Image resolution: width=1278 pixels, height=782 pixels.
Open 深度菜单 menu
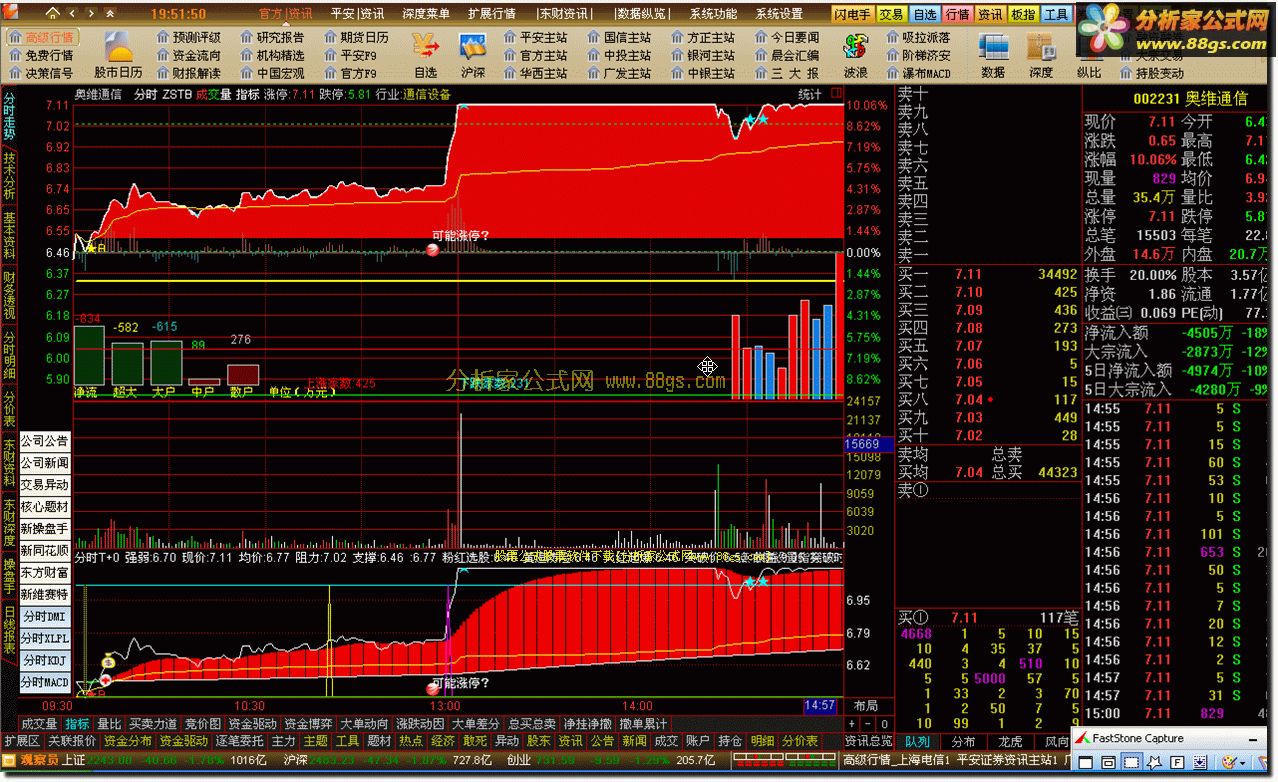pyautogui.click(x=426, y=14)
